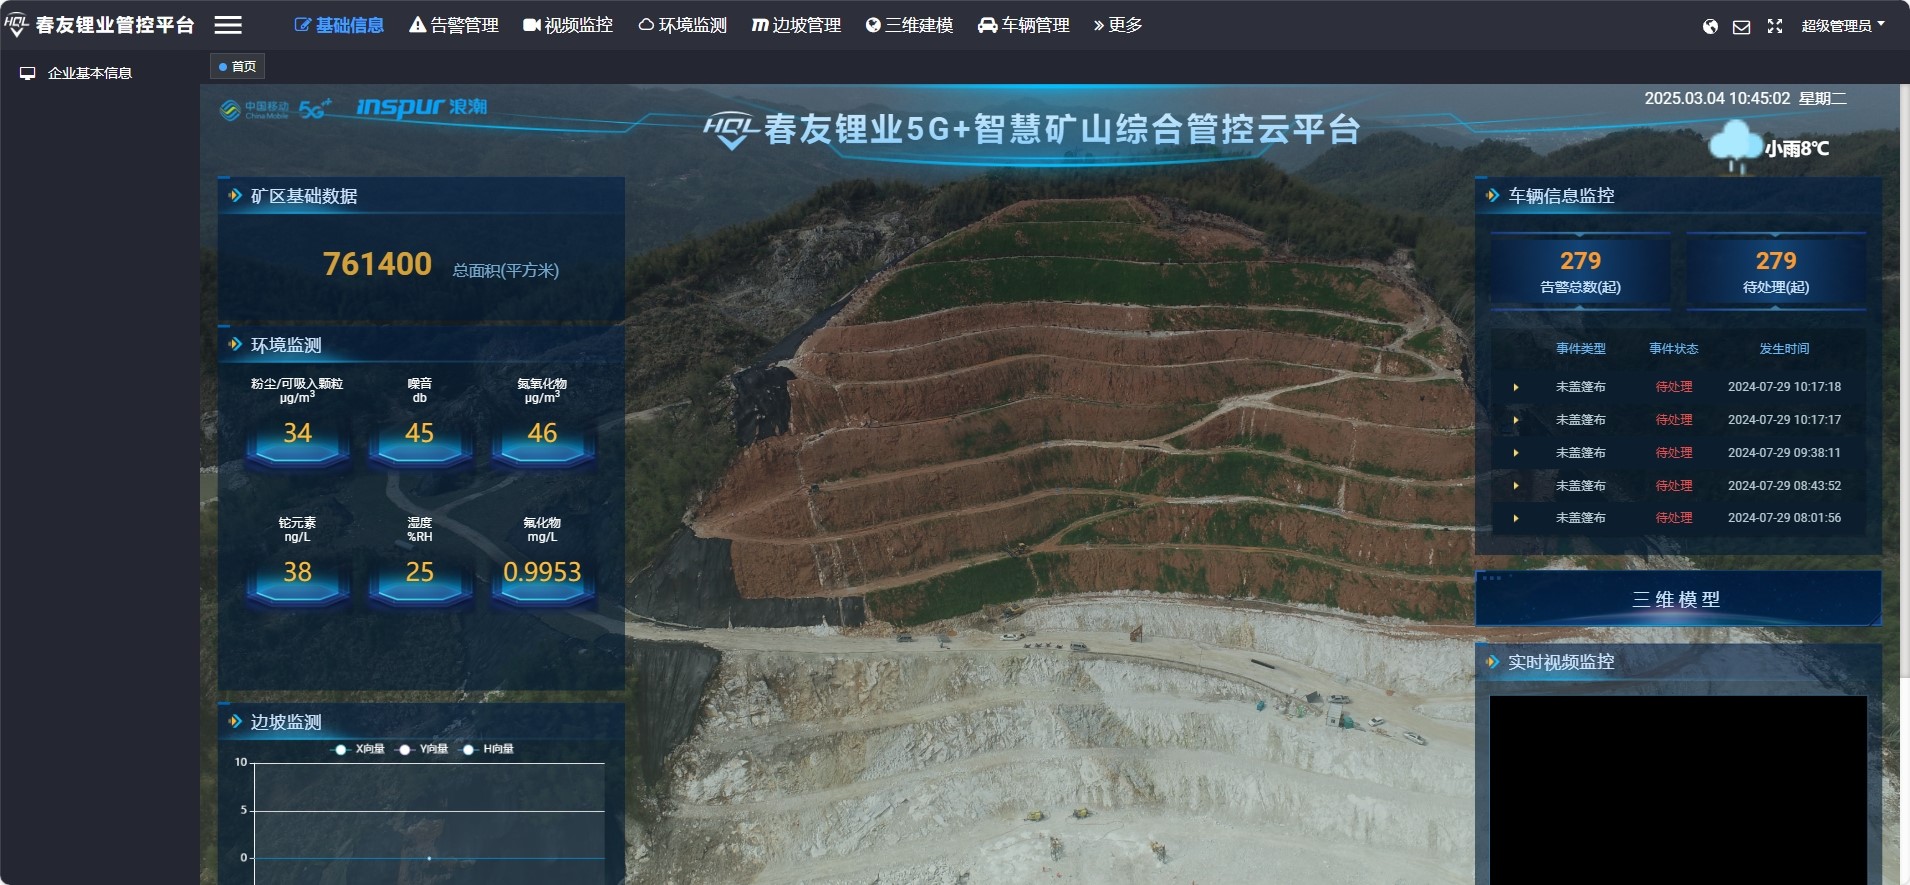Click the 待处理(起) 279 card
Viewport: 1910px width, 885px height.
click(1776, 271)
